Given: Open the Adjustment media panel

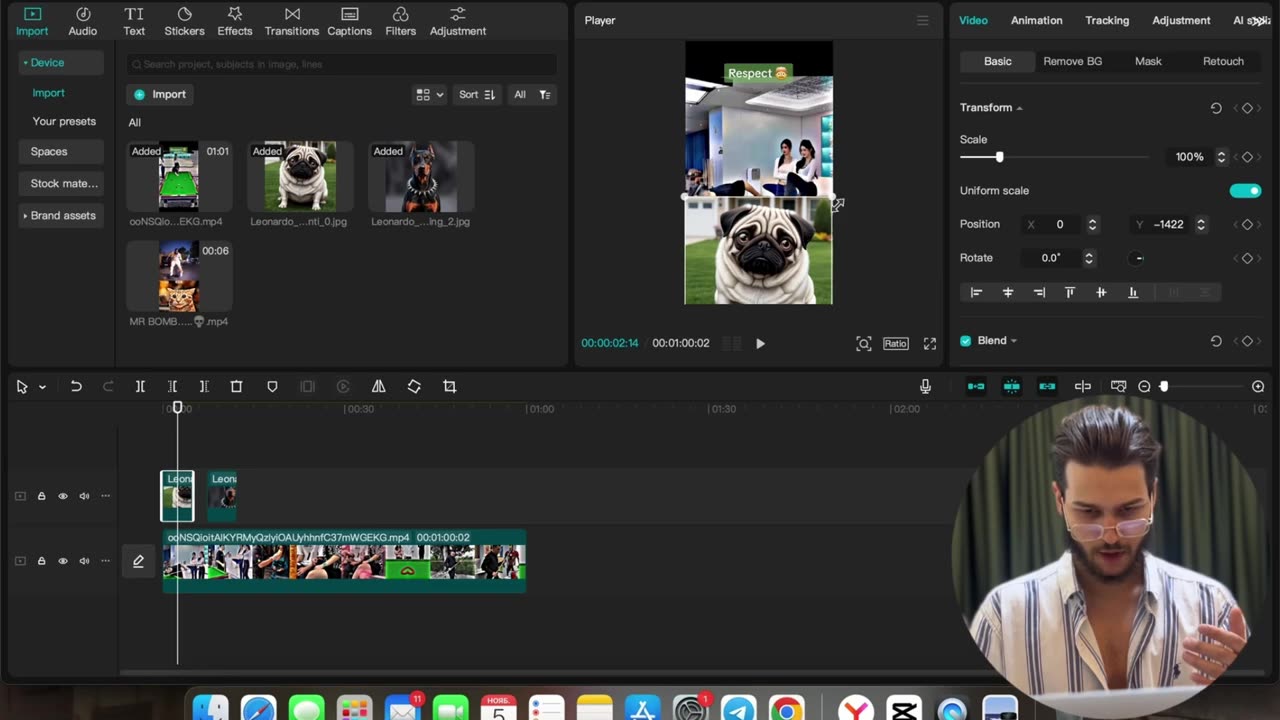Looking at the screenshot, I should 458,21.
